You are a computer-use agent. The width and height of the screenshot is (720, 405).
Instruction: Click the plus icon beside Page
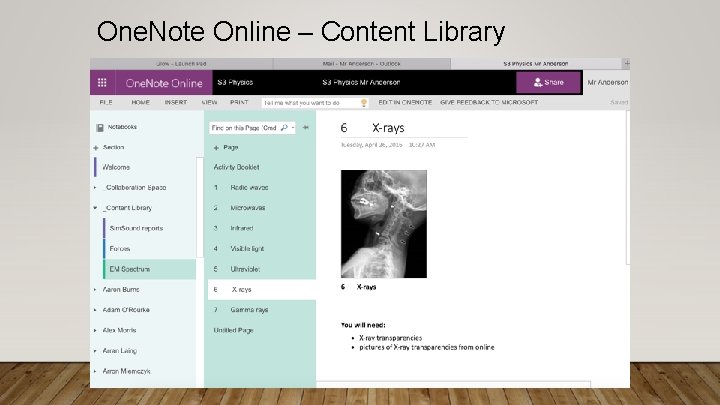pyautogui.click(x=216, y=148)
